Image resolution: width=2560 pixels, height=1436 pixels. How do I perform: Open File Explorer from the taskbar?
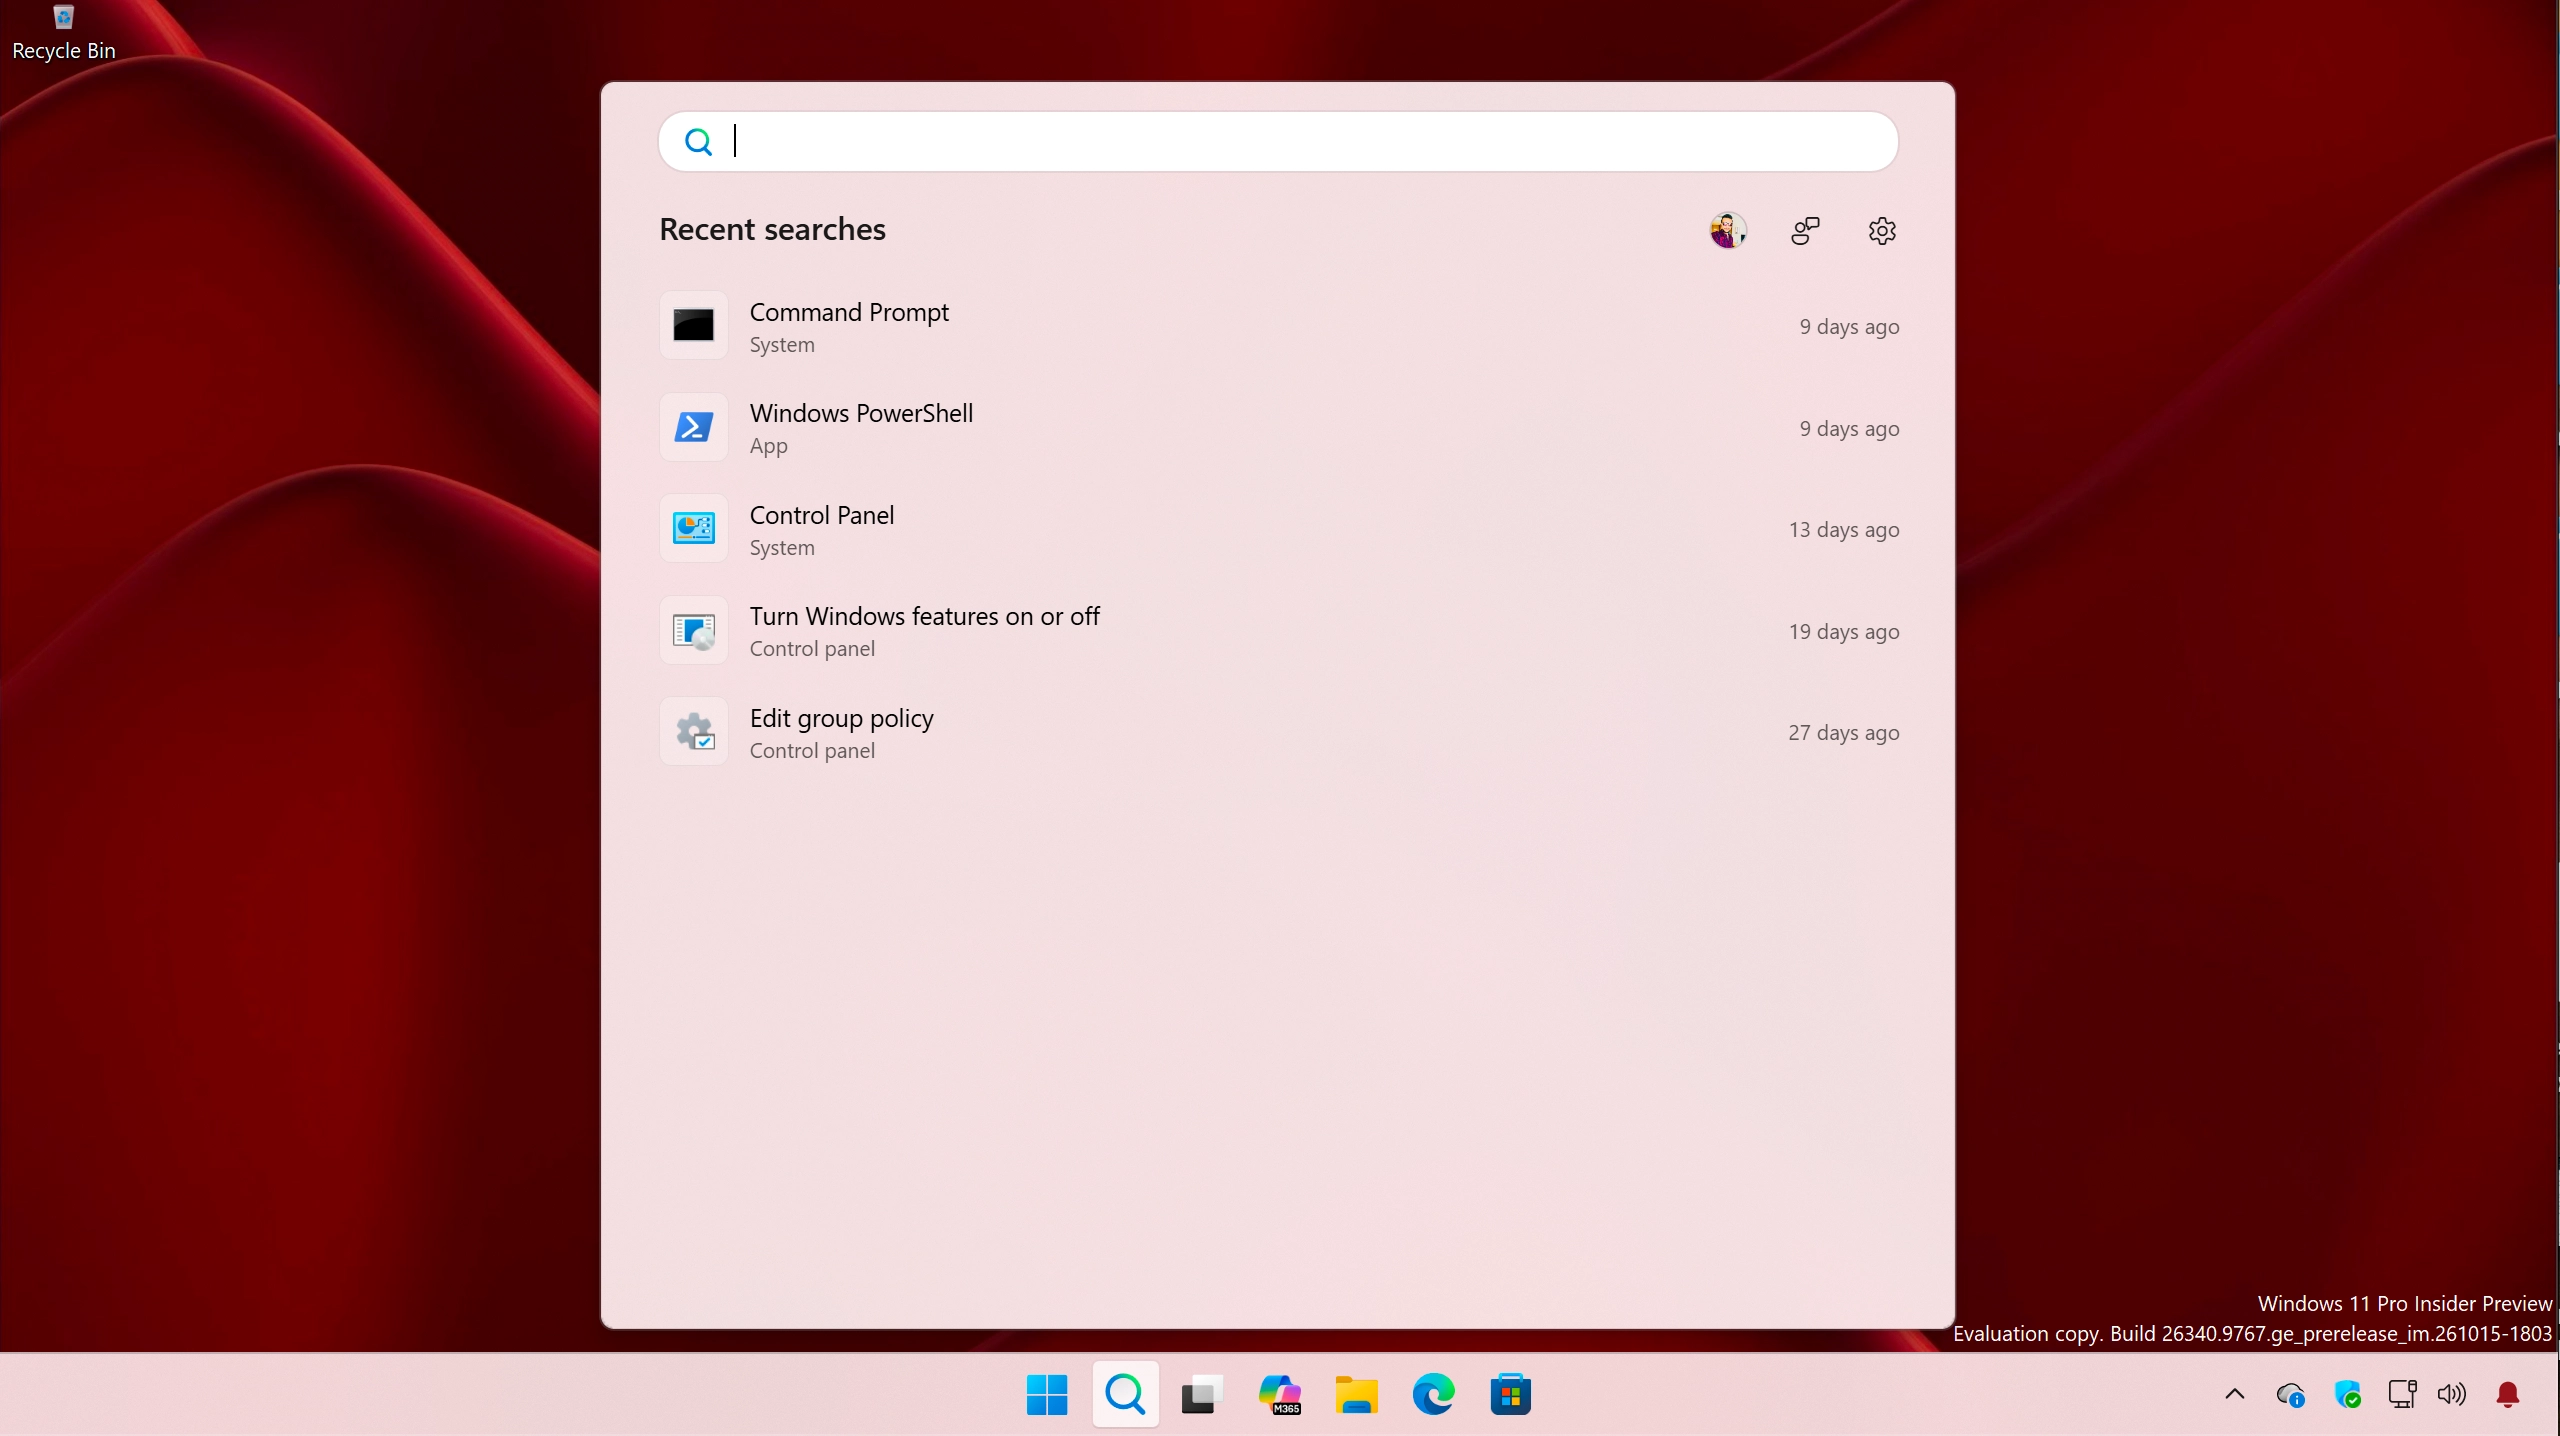pos(1356,1394)
